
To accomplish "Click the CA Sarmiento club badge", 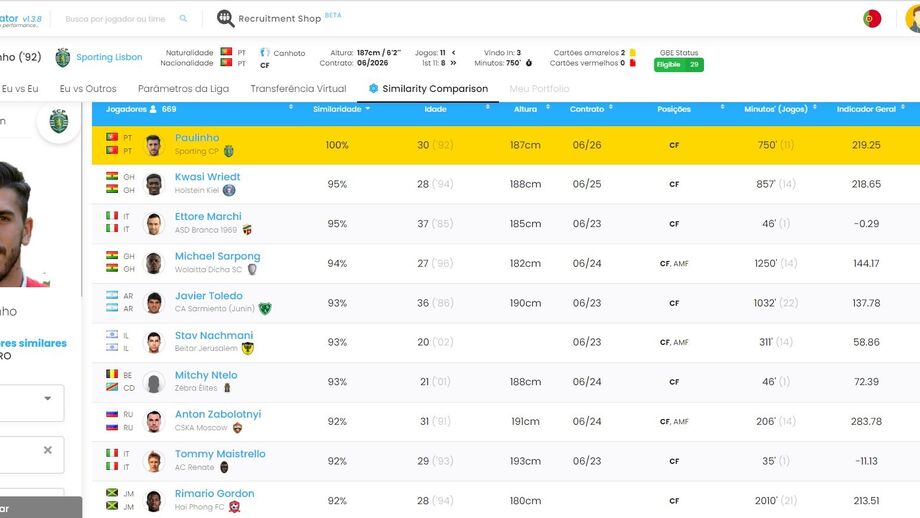I will click(265, 309).
